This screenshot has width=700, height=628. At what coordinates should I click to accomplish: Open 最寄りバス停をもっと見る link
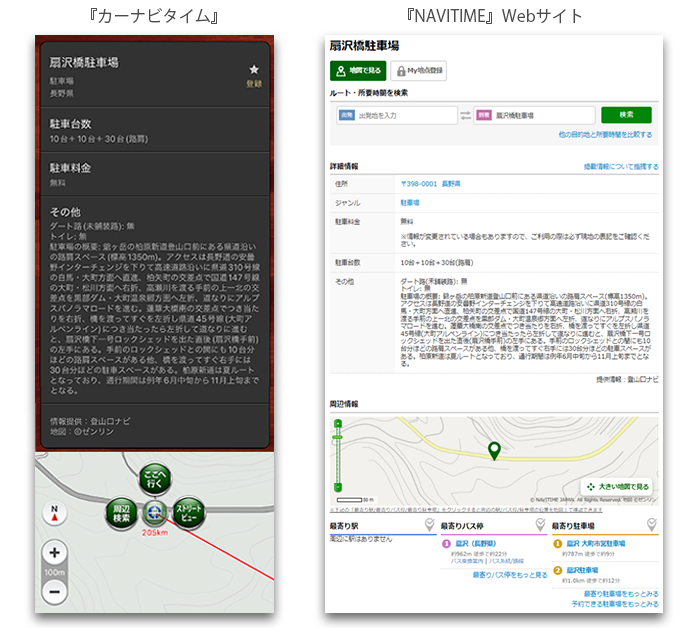510,575
